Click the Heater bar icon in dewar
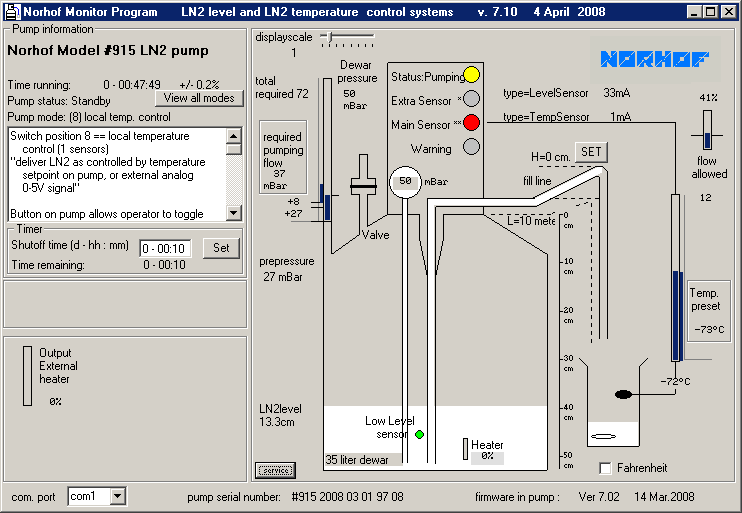The image size is (742, 513). click(x=465, y=449)
